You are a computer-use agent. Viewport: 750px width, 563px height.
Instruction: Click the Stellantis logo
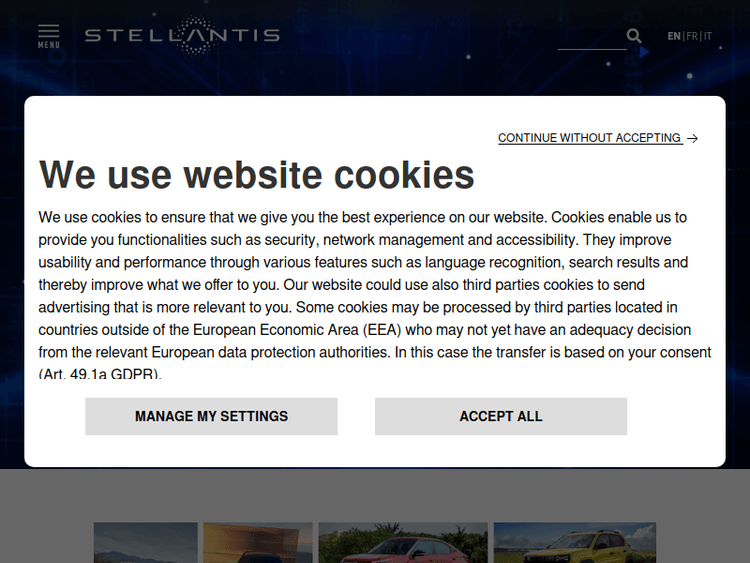(182, 35)
